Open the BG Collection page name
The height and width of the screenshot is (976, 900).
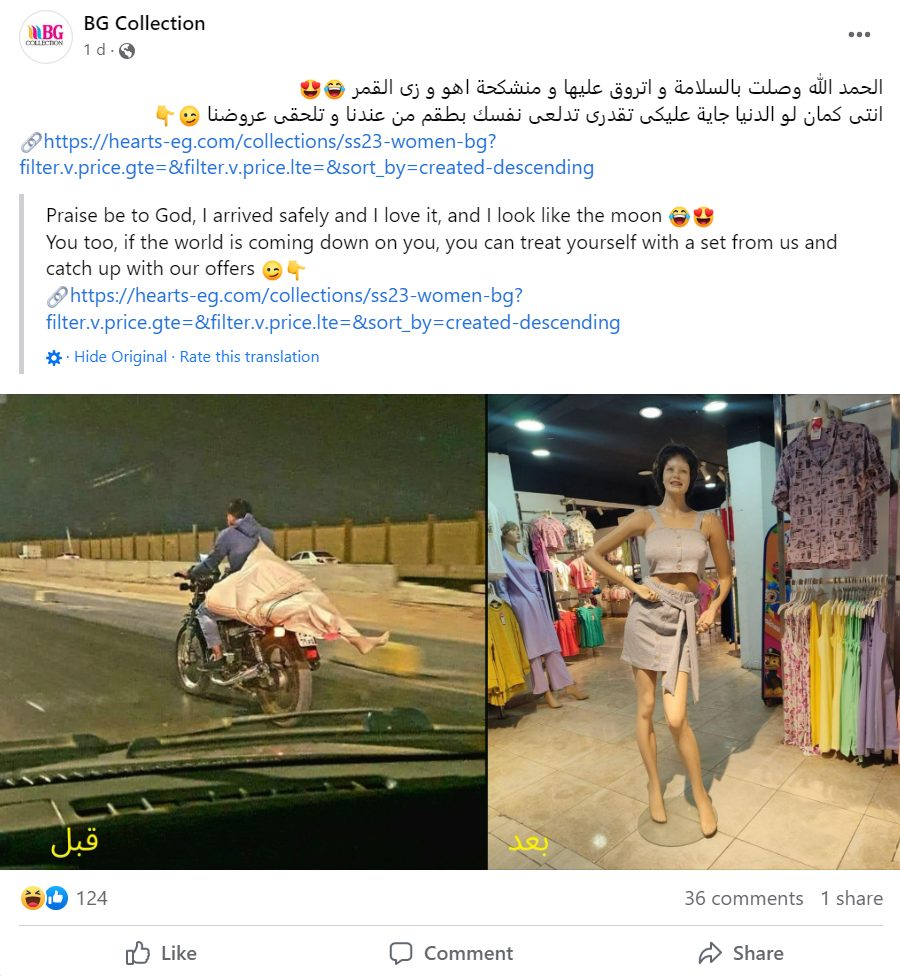(144, 23)
